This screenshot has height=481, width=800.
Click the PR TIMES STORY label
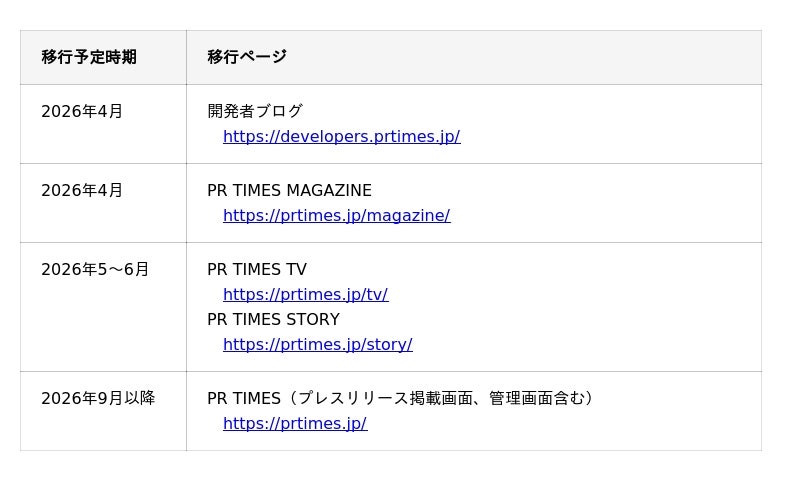coord(273,320)
